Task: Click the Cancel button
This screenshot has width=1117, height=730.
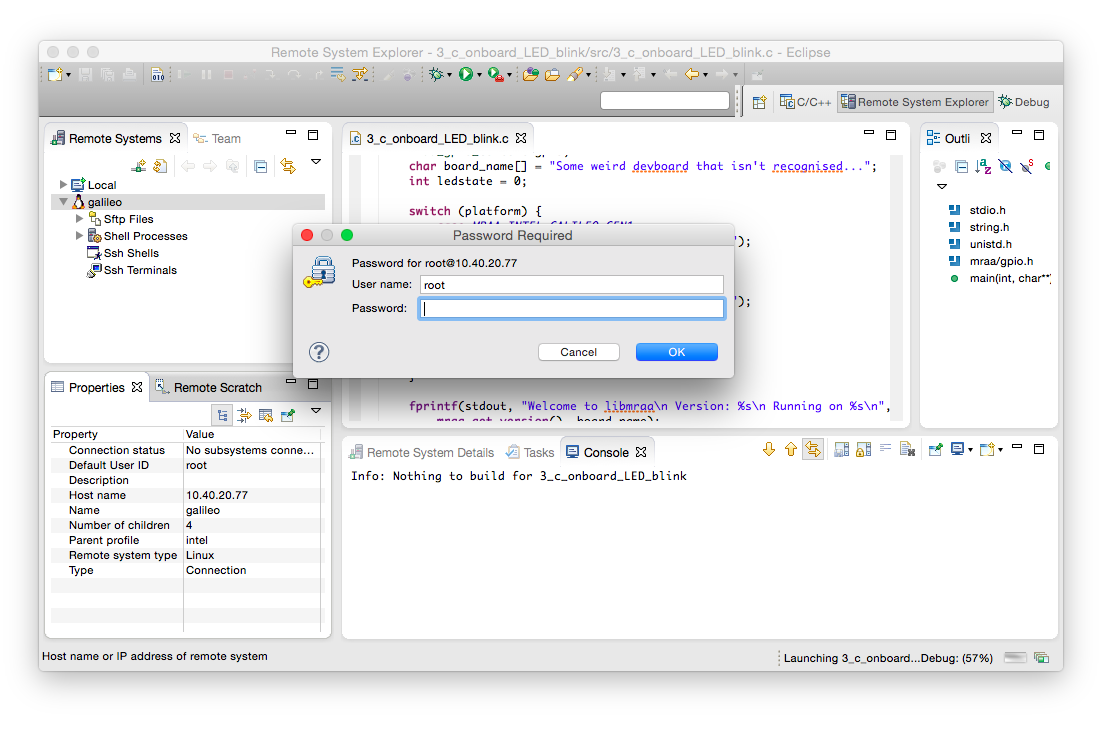Action: (578, 352)
